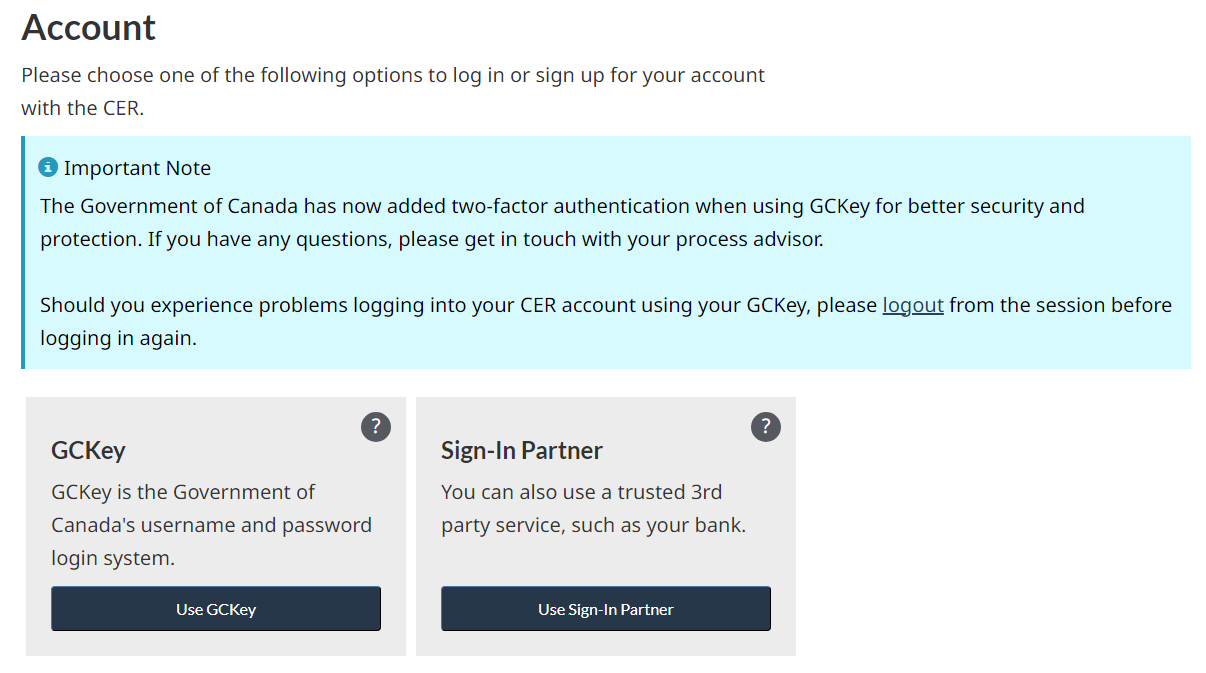Click the blue left border of the note
Screen dimensions: 1206x673
click(23, 252)
